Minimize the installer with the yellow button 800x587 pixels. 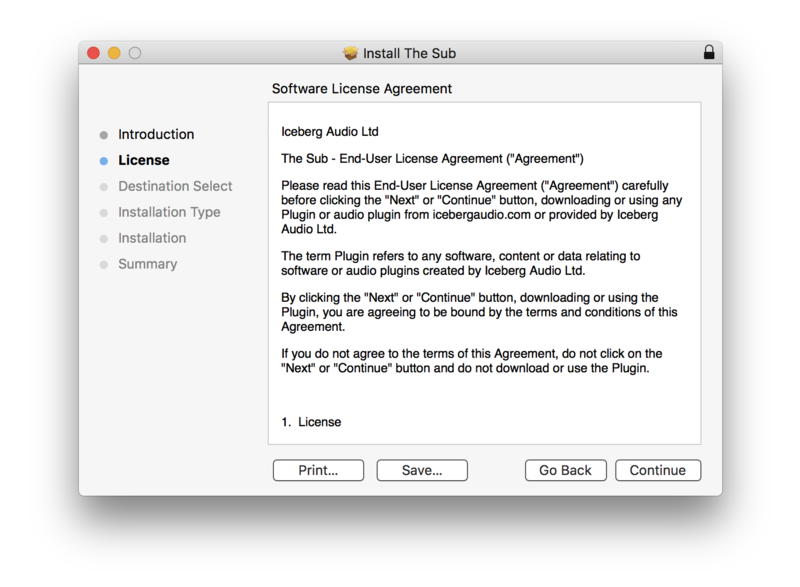point(114,53)
